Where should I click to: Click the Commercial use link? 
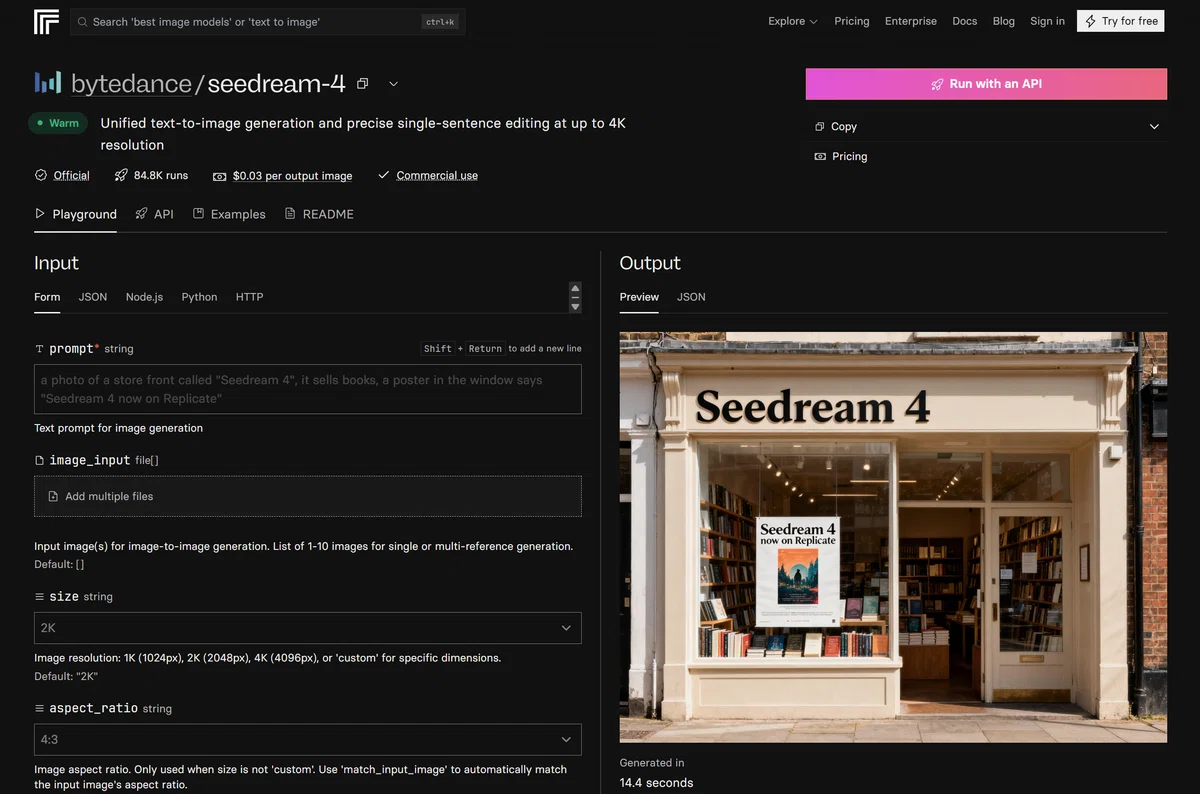437,175
